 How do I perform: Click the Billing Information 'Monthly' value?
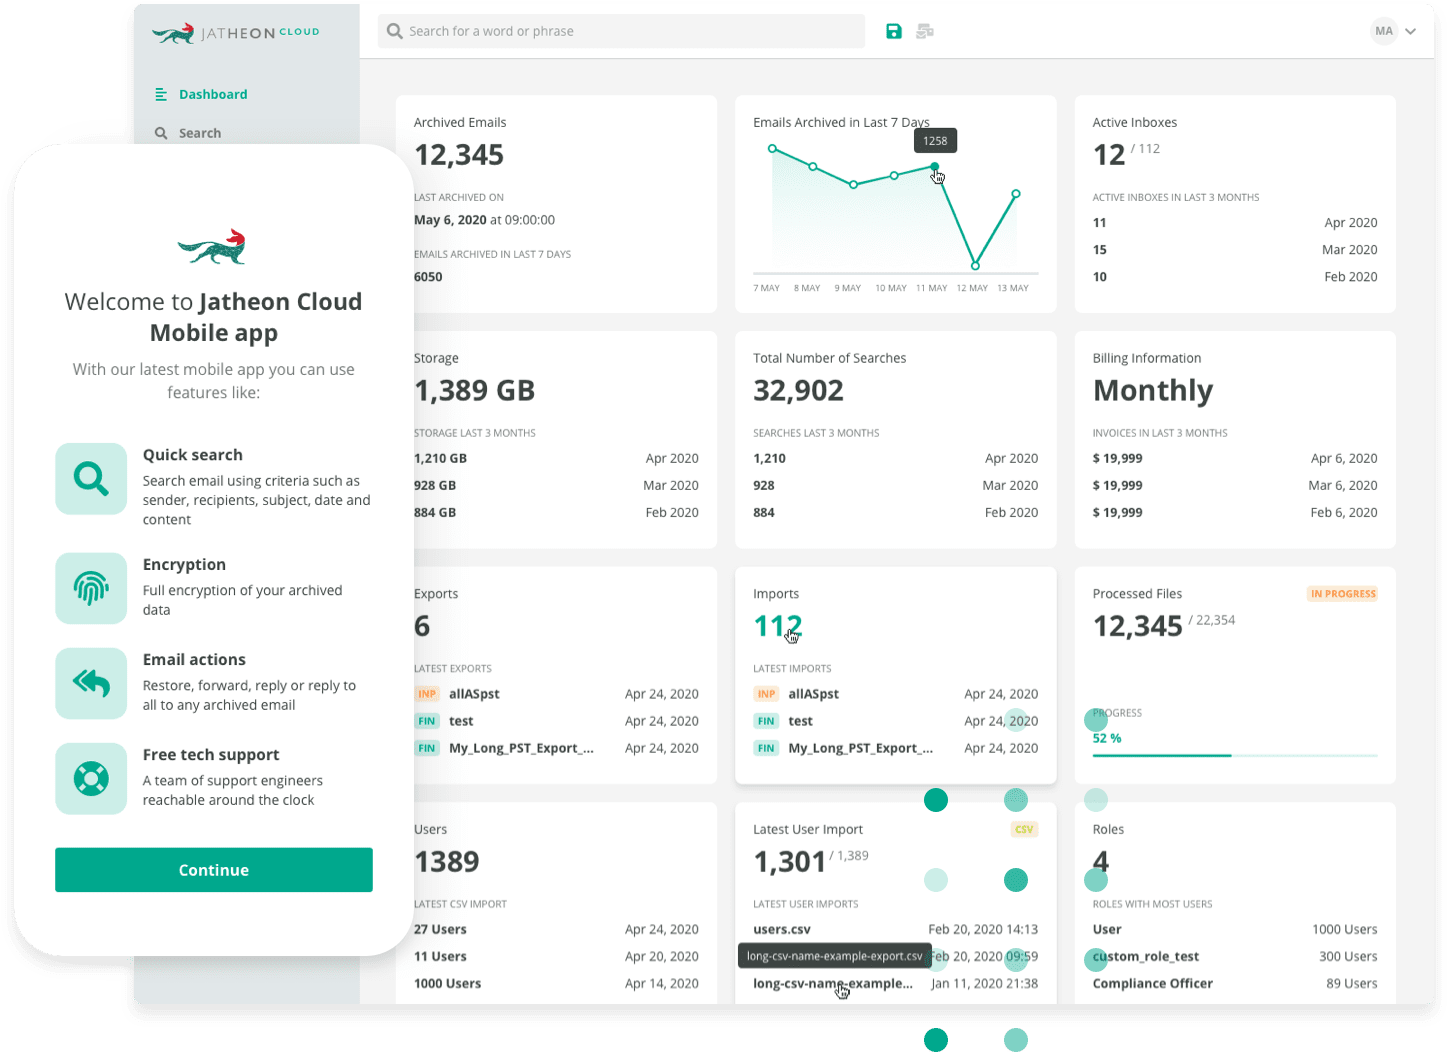(x=1153, y=391)
